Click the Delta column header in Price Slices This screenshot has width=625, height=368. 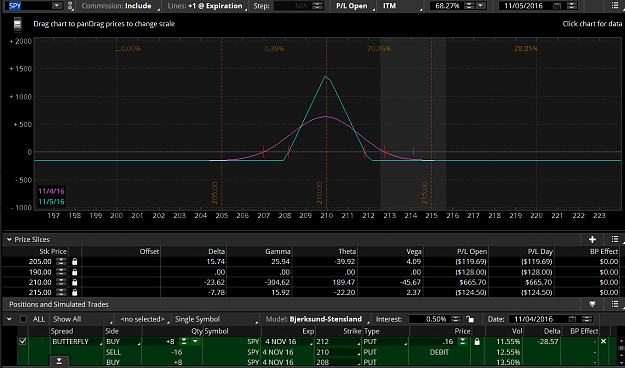(216, 251)
